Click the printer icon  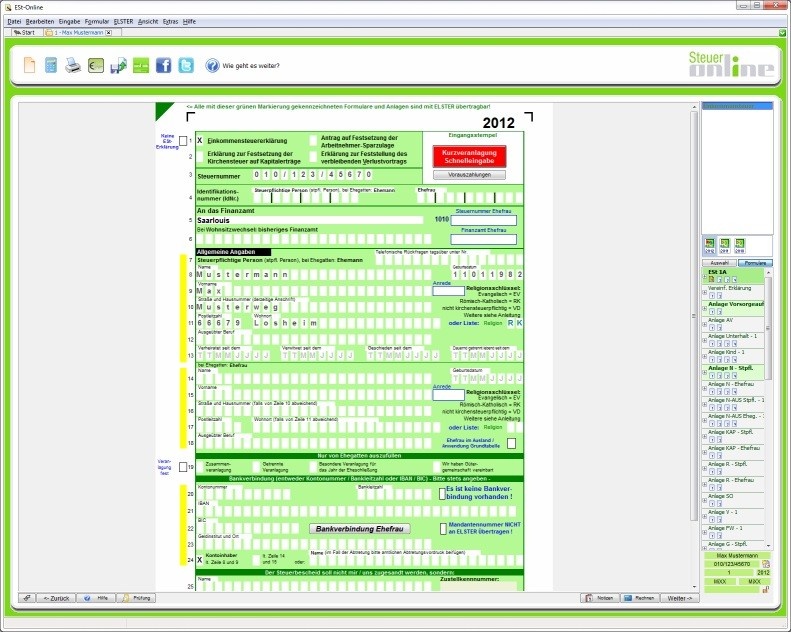click(x=73, y=66)
